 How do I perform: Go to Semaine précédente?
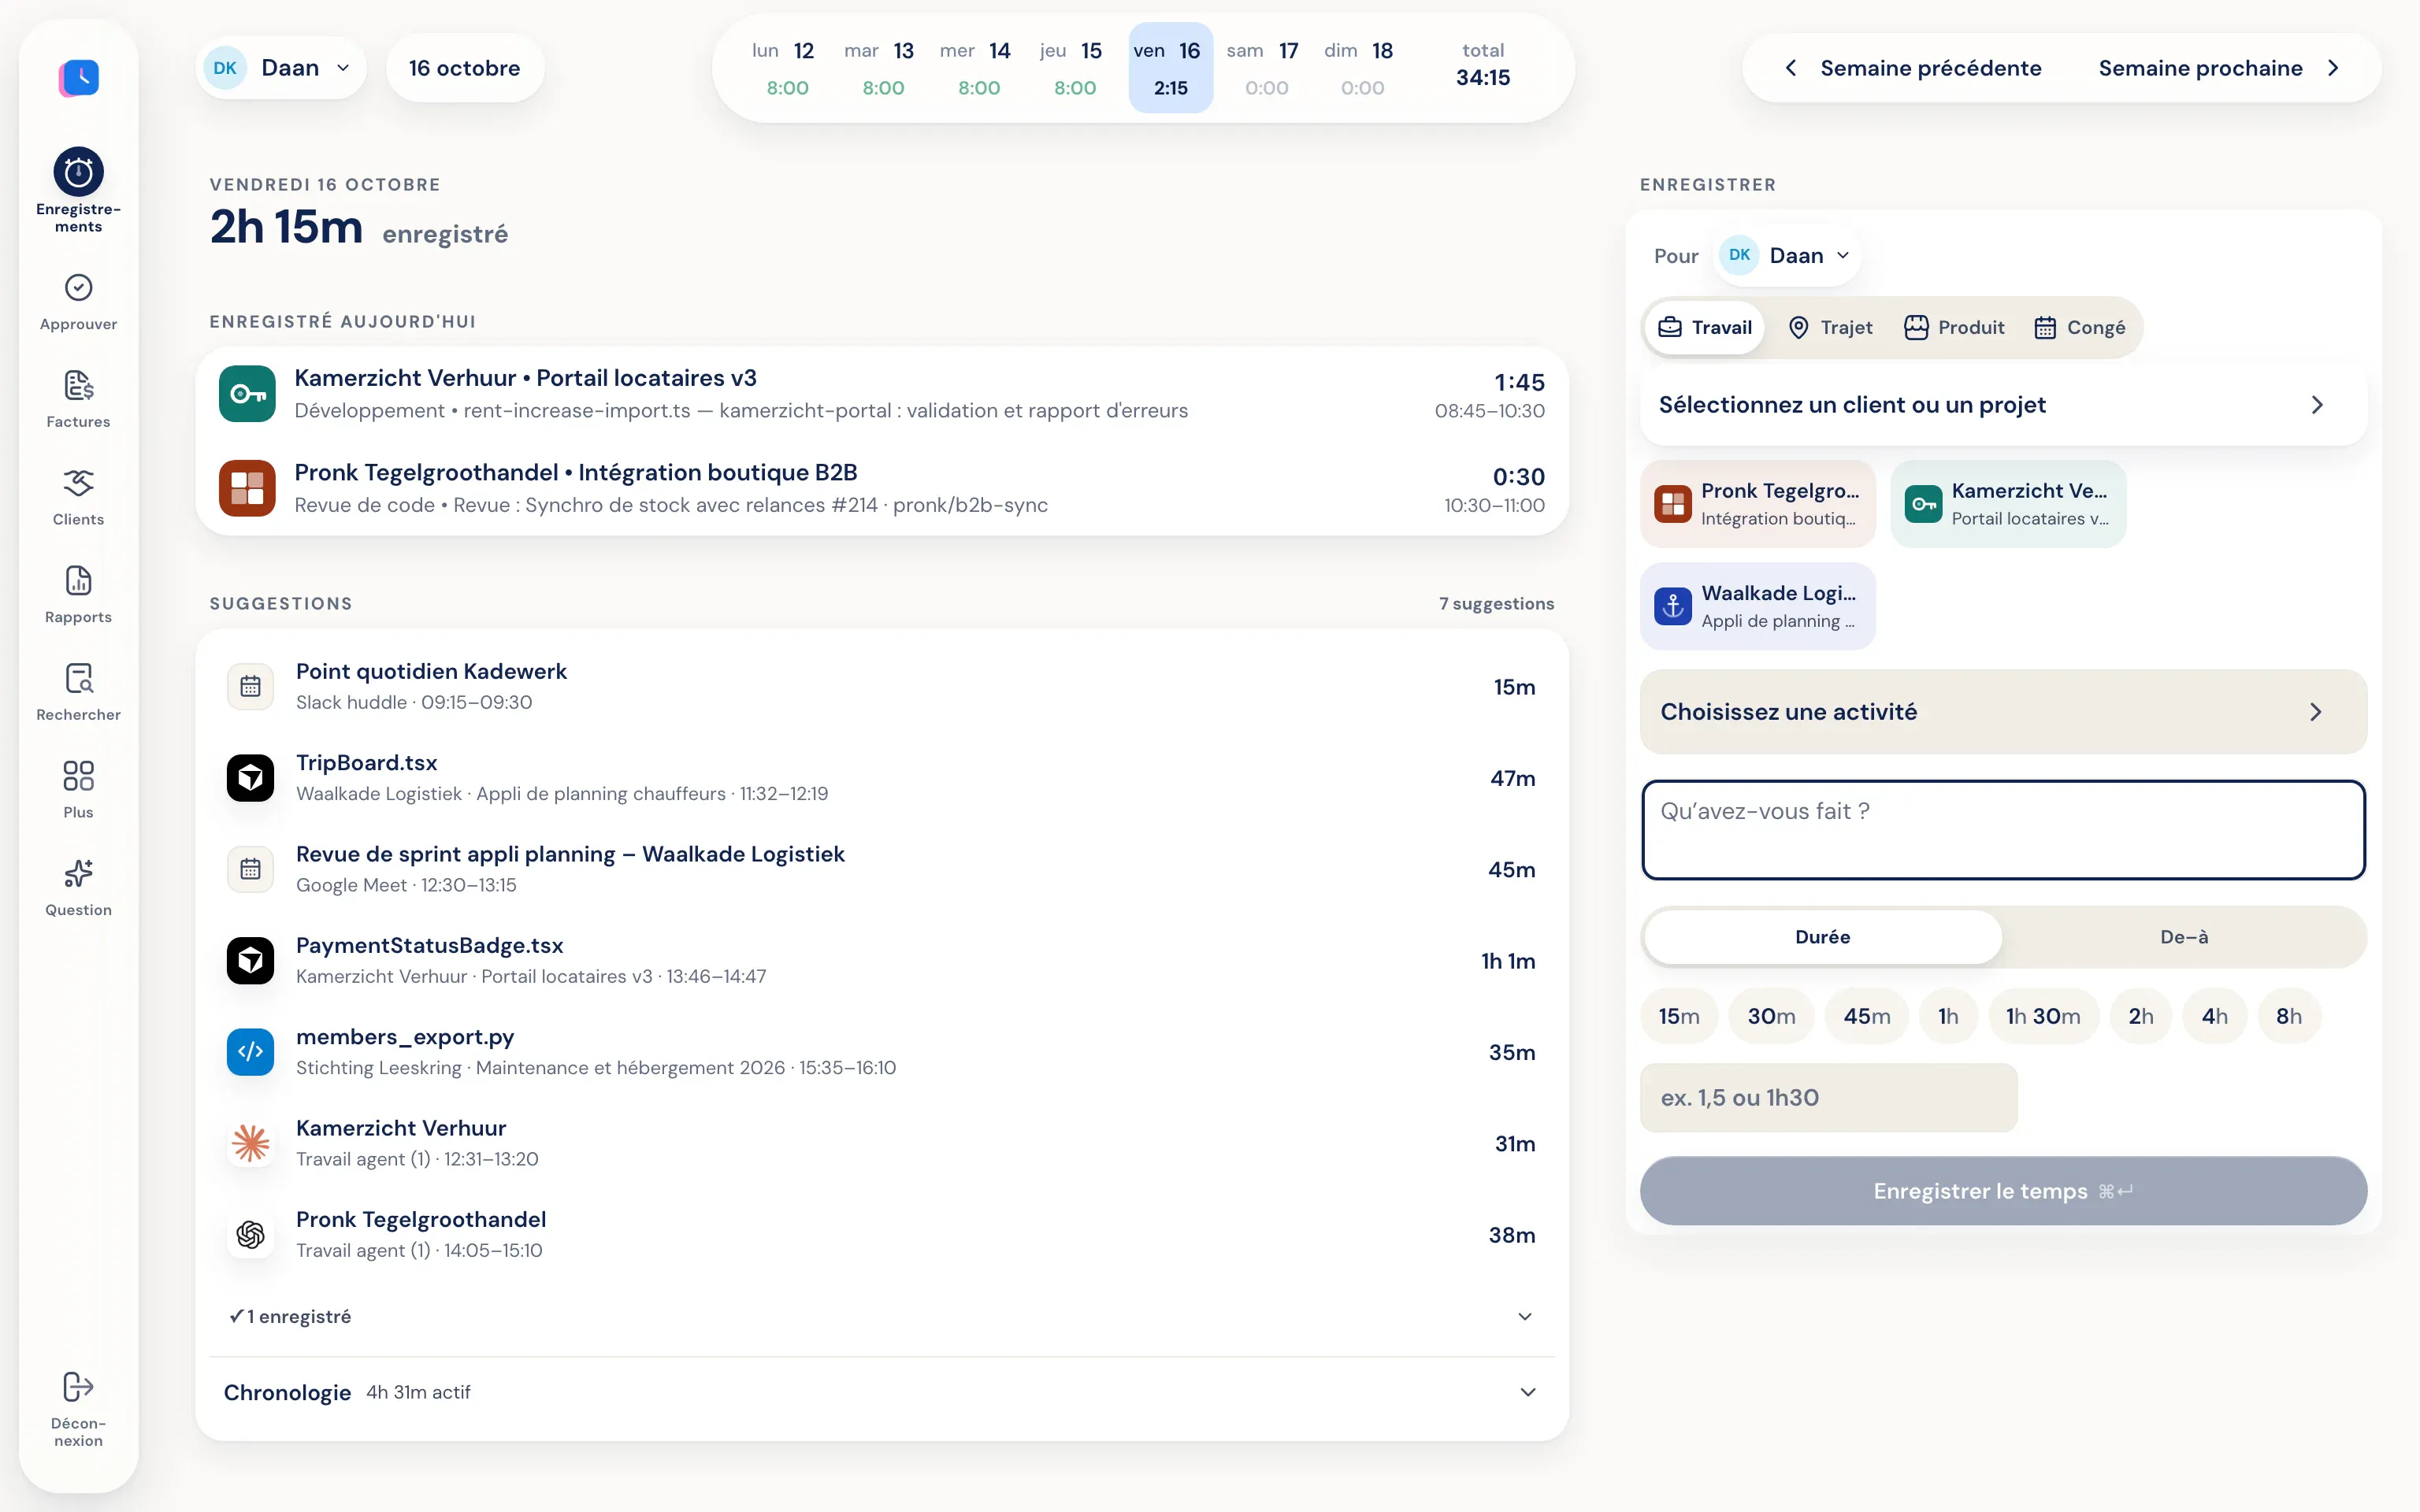click(1913, 68)
